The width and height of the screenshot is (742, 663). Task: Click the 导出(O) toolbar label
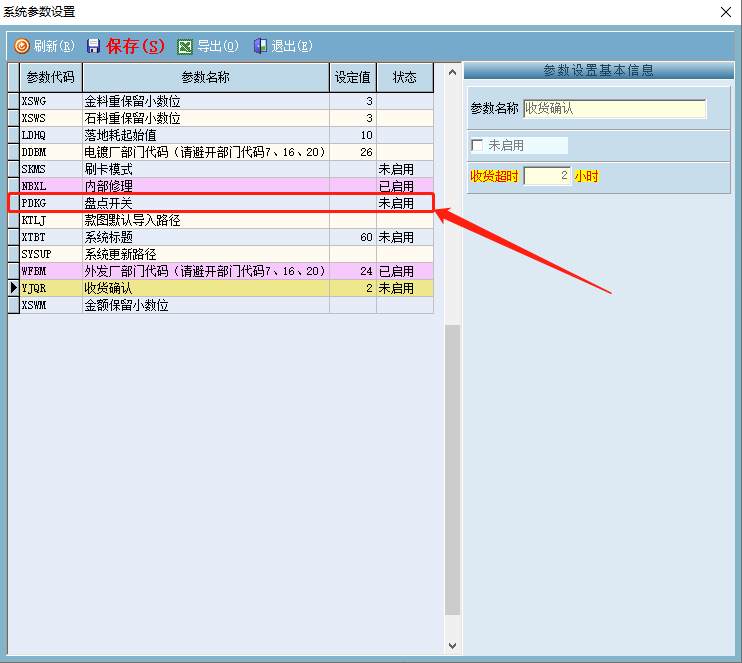(218, 46)
